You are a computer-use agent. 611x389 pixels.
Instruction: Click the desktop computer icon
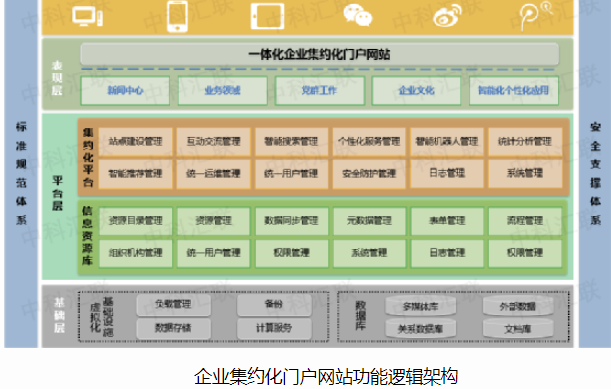coord(88,17)
